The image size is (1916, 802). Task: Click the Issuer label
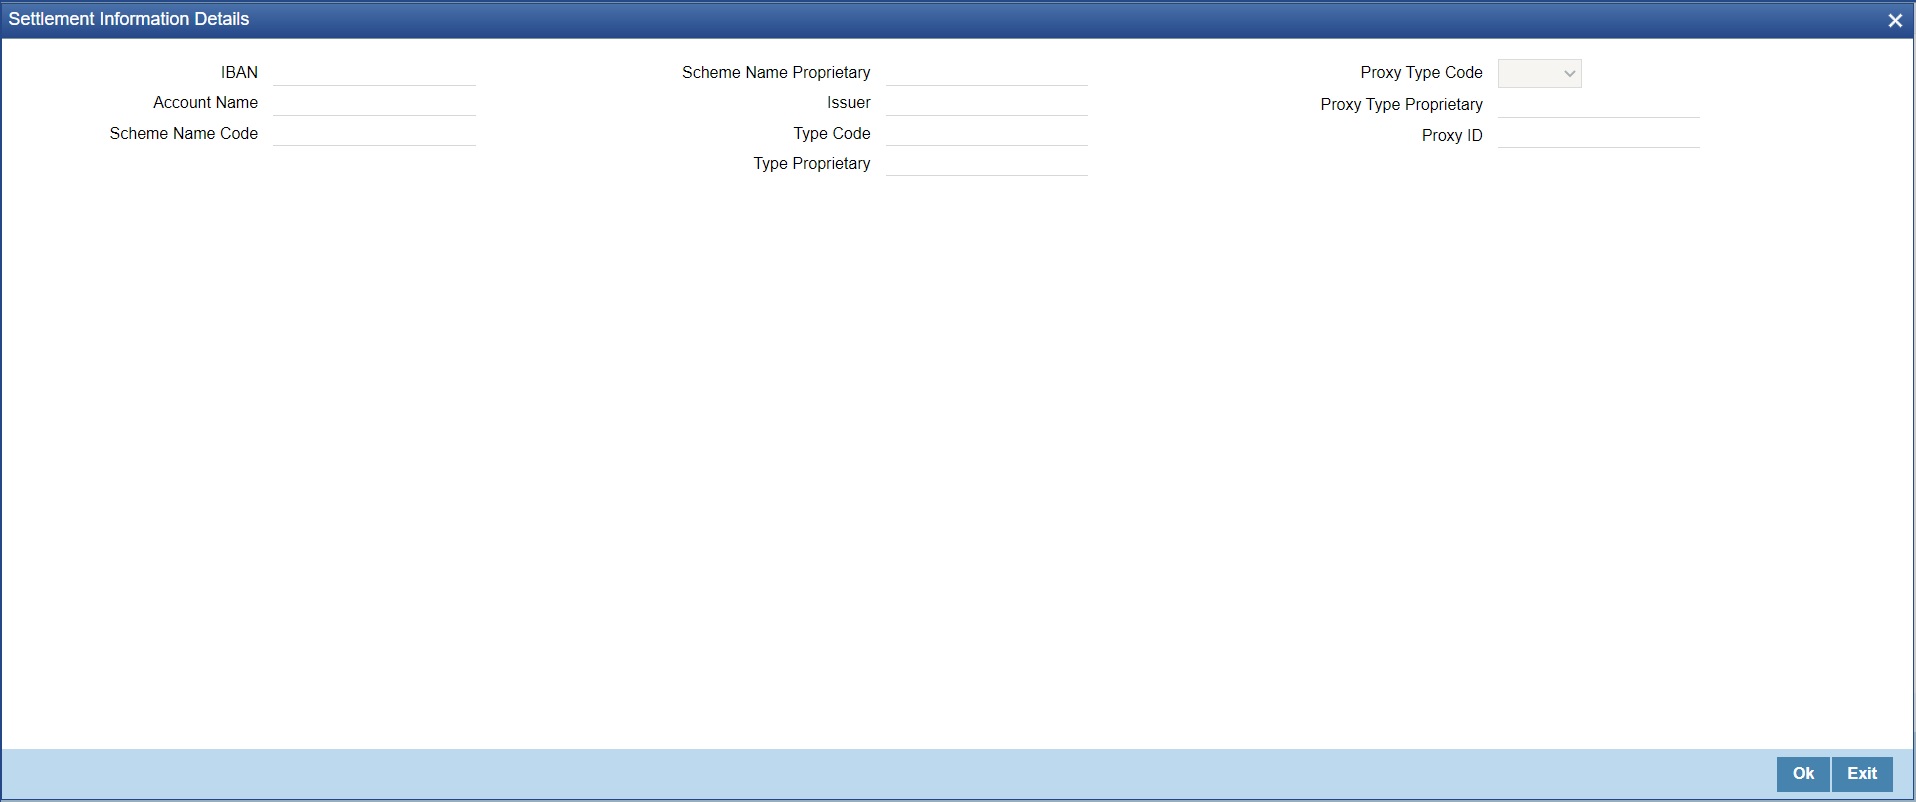848,103
